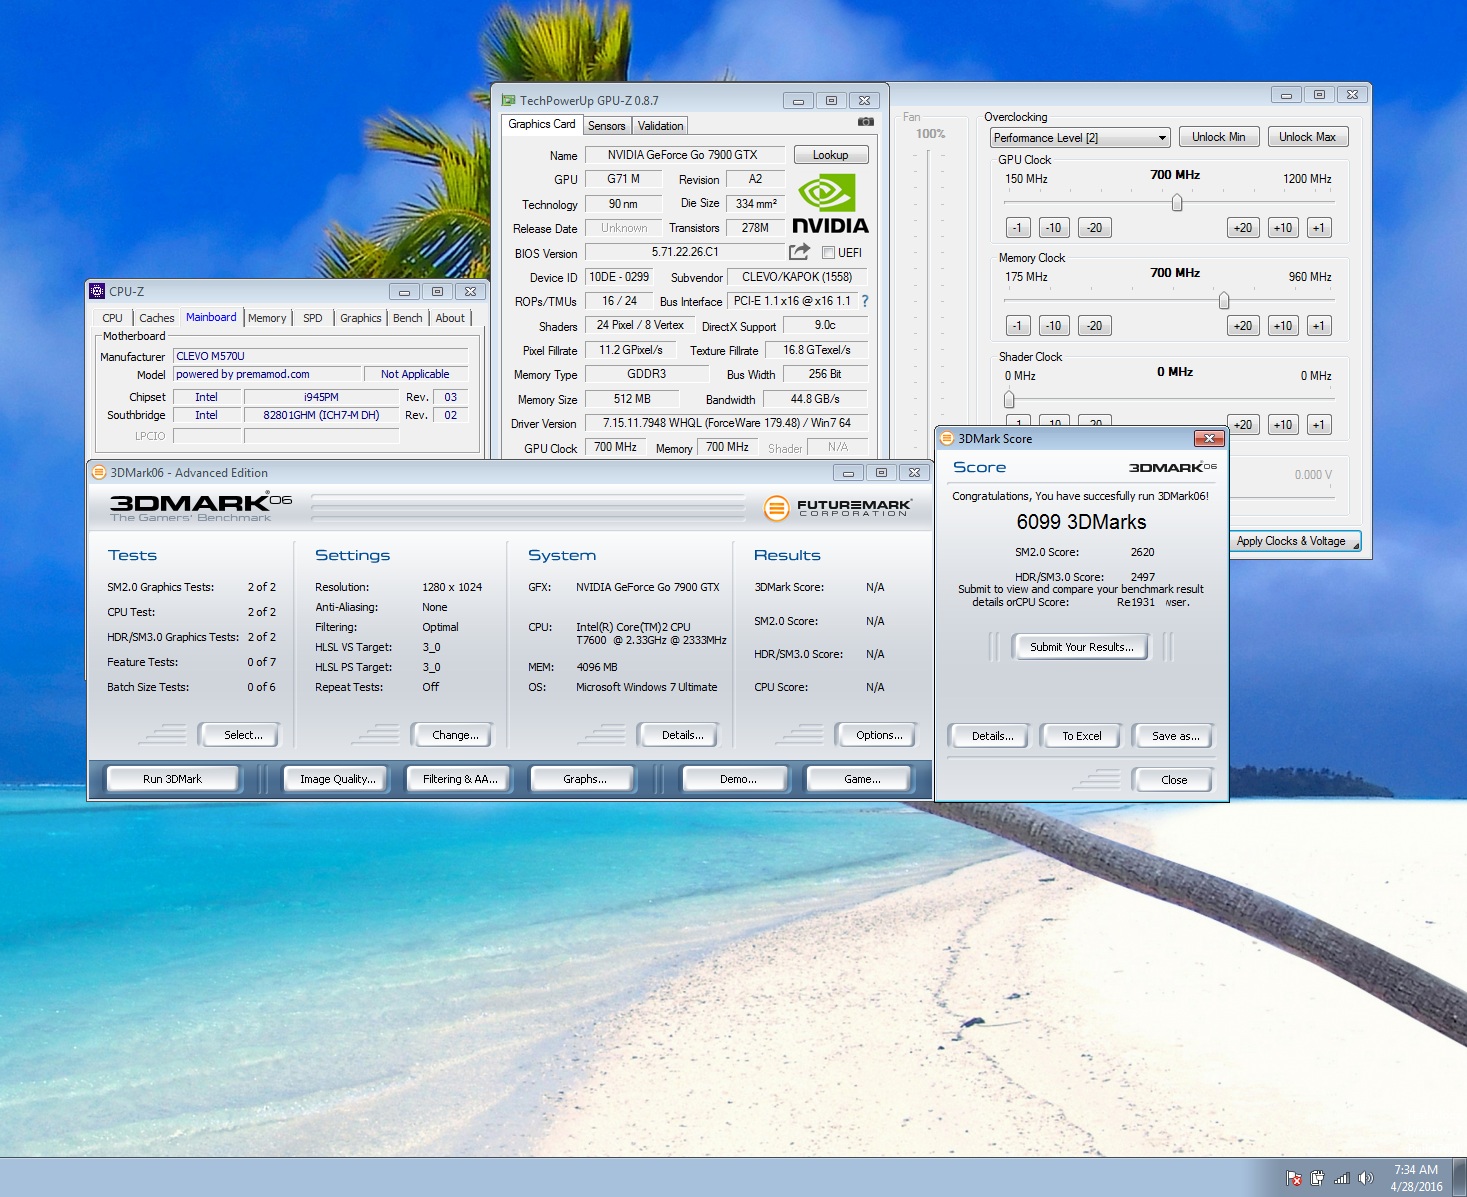Switch to the Sensors tab in GPU-Z
The height and width of the screenshot is (1197, 1467).
click(x=607, y=126)
